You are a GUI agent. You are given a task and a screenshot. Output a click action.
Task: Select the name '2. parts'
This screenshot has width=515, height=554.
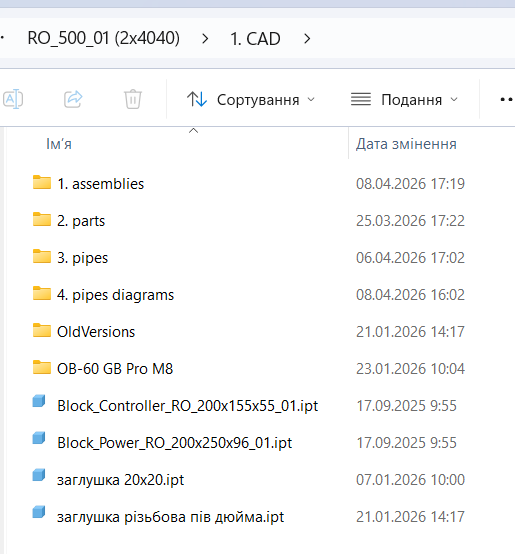click(x=81, y=221)
